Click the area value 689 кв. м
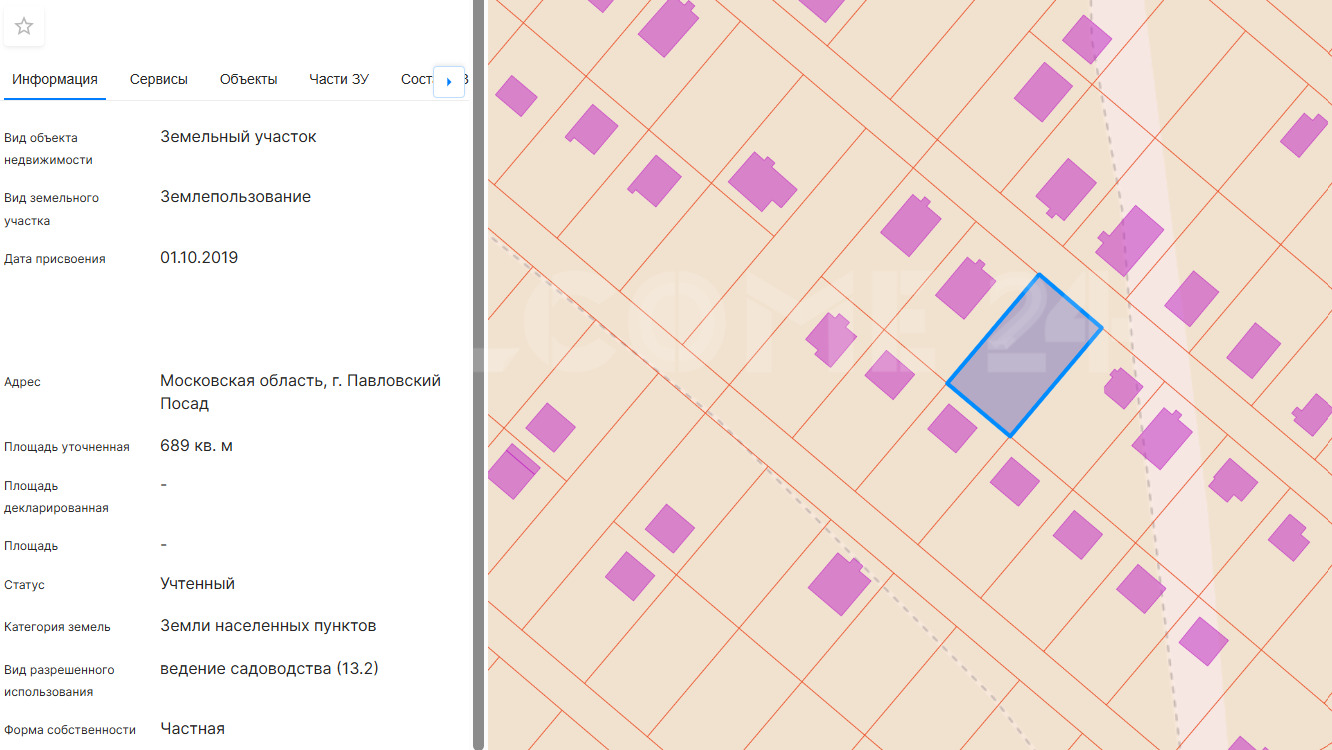This screenshot has height=750, width=1332. (x=196, y=446)
